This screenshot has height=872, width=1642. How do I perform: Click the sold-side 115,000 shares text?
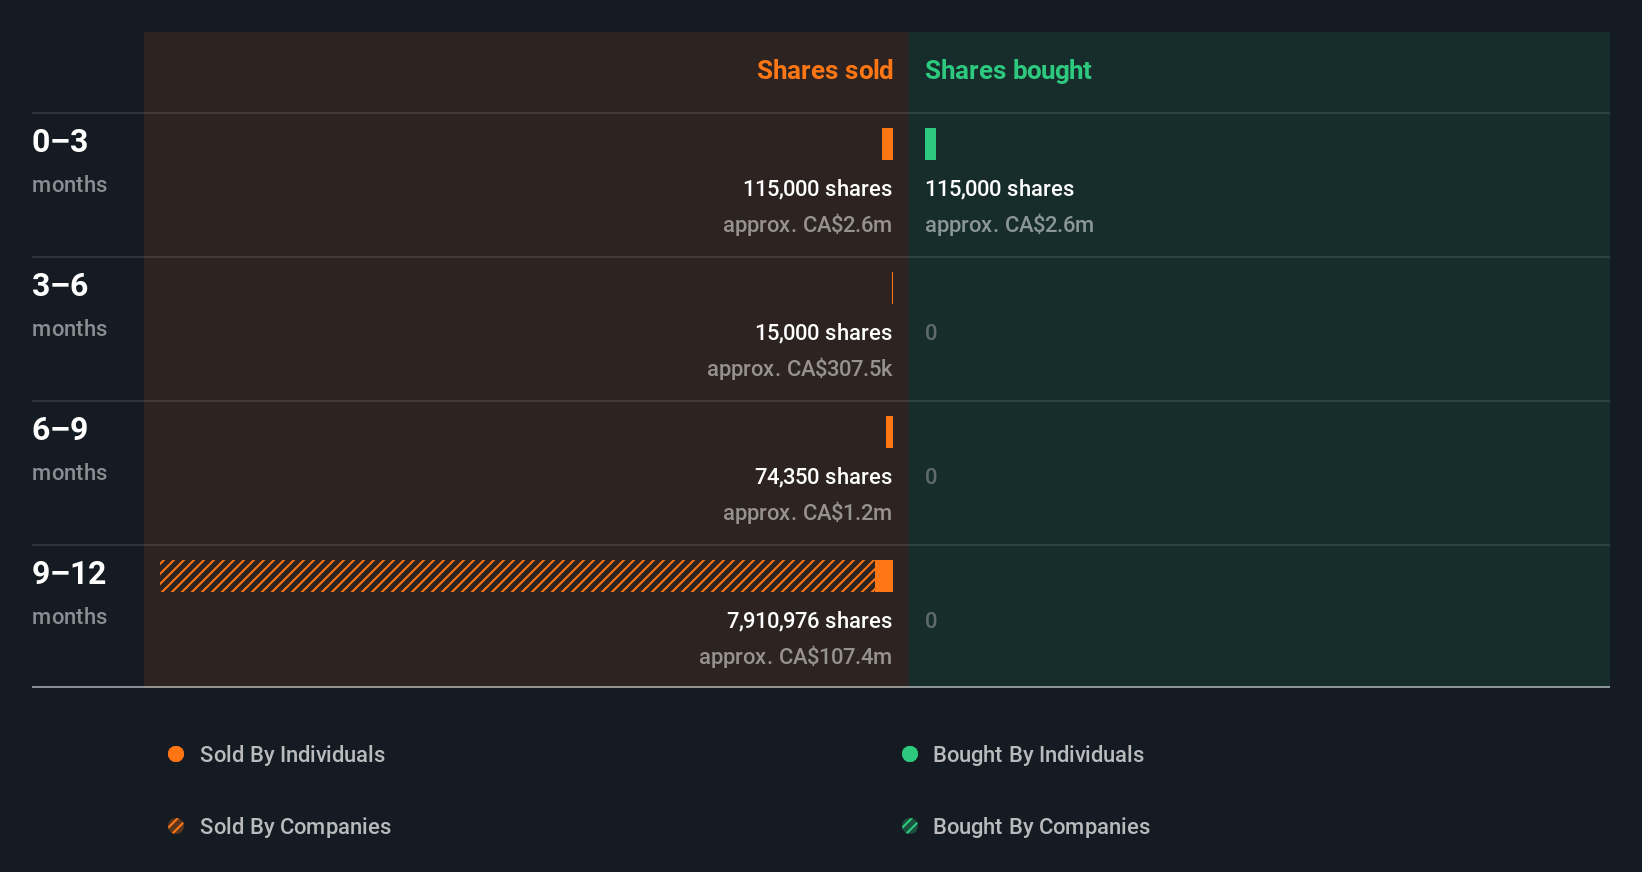817,188
